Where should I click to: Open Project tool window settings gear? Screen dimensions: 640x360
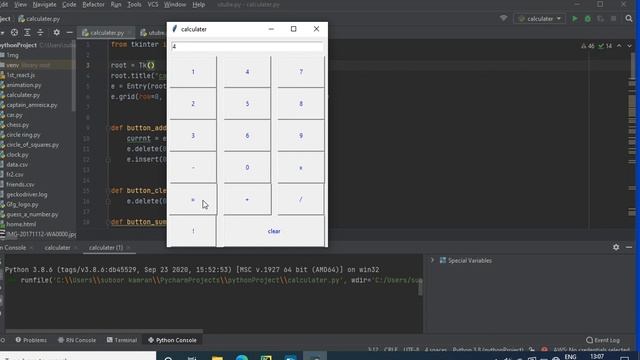(x=56, y=32)
